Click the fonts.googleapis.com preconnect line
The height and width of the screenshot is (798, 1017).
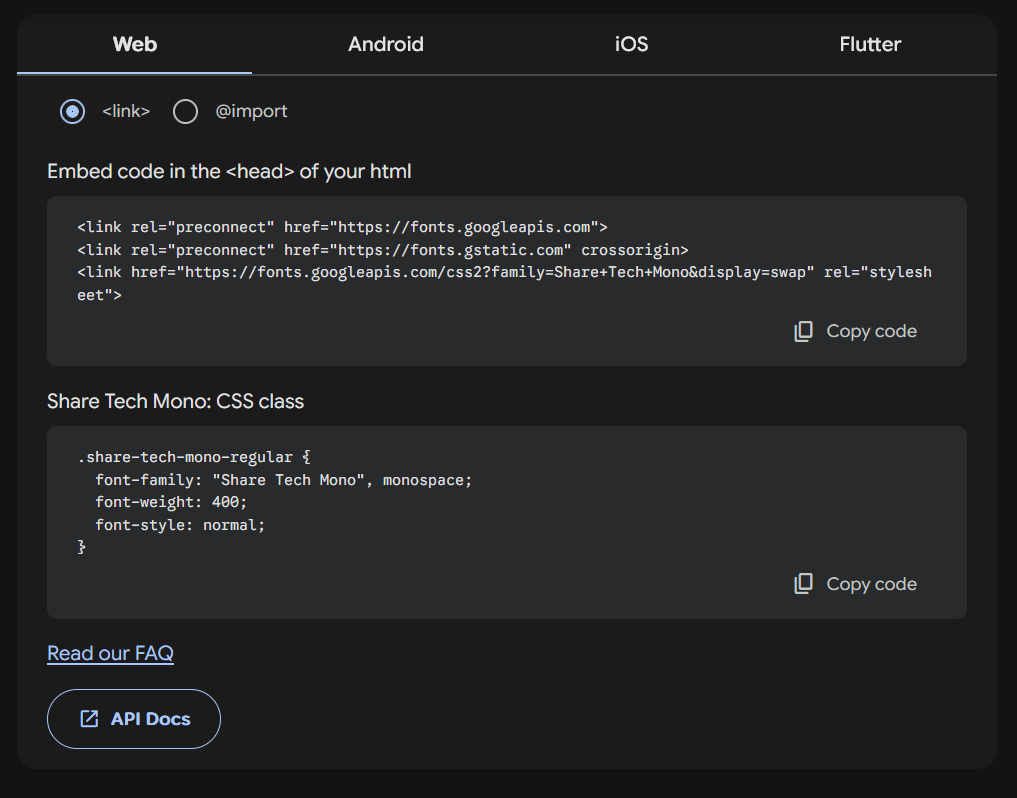[x=342, y=227]
